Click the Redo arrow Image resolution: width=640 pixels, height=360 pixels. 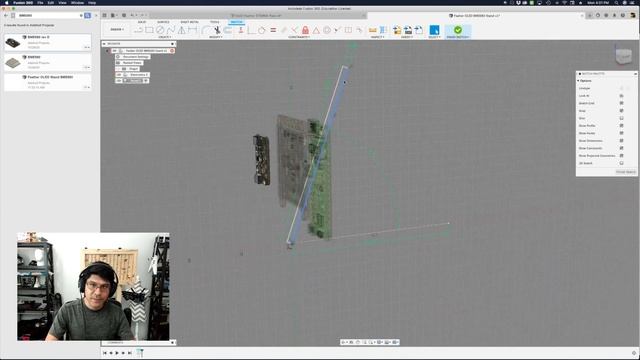(142, 16)
